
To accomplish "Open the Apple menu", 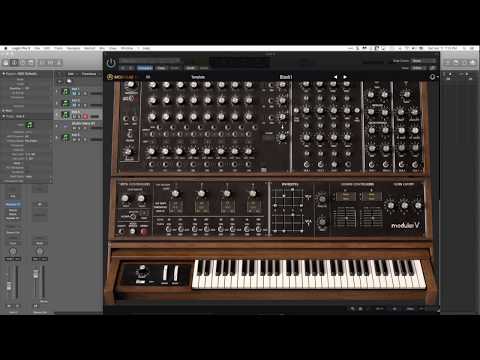I will click(6, 48).
